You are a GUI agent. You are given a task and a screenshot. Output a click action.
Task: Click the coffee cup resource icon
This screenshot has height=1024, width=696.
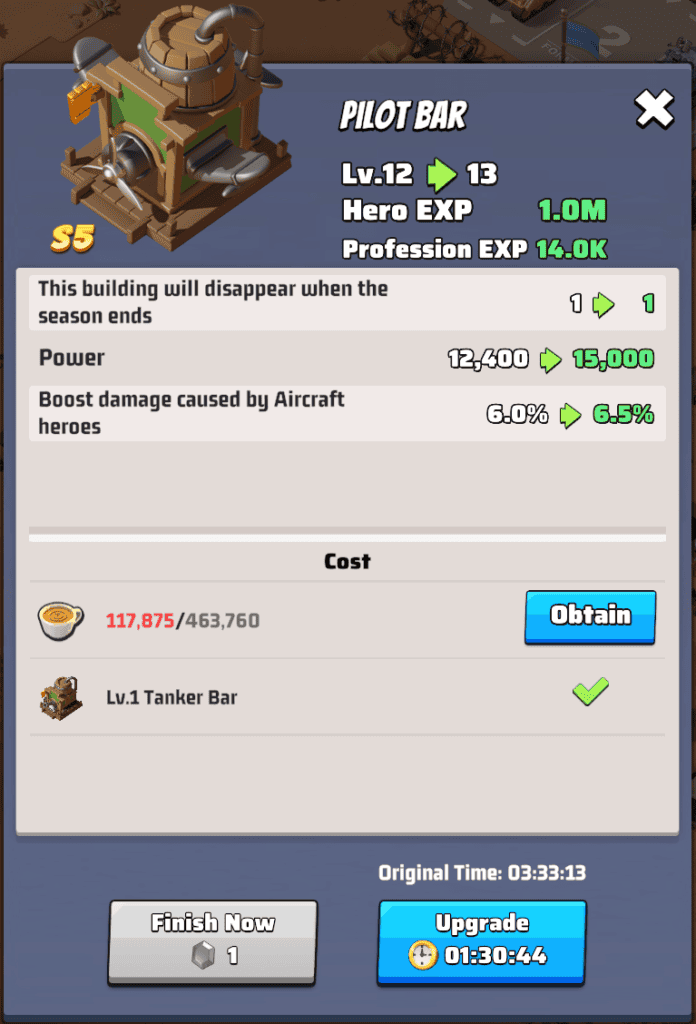point(60,620)
